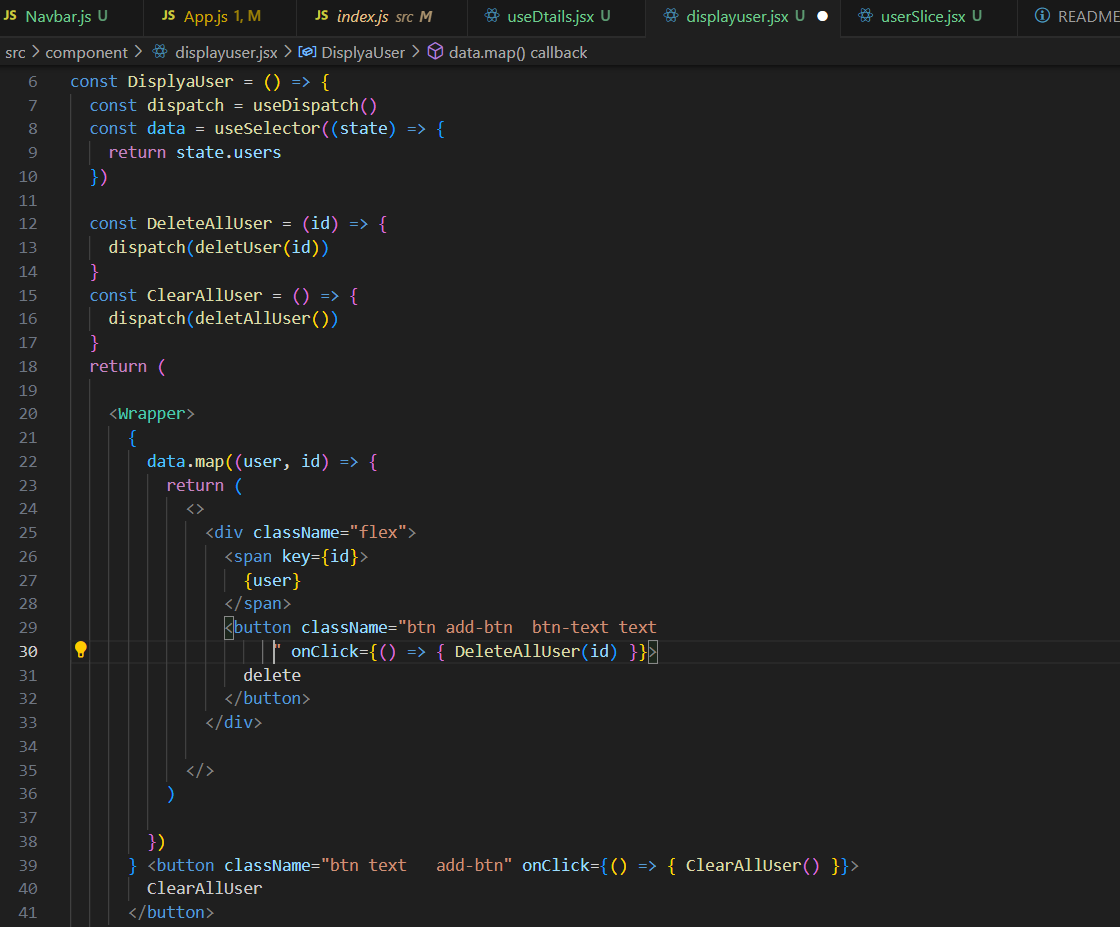Switch to the Navbar.js tab
This screenshot has height=927, width=1120.
click(68, 16)
